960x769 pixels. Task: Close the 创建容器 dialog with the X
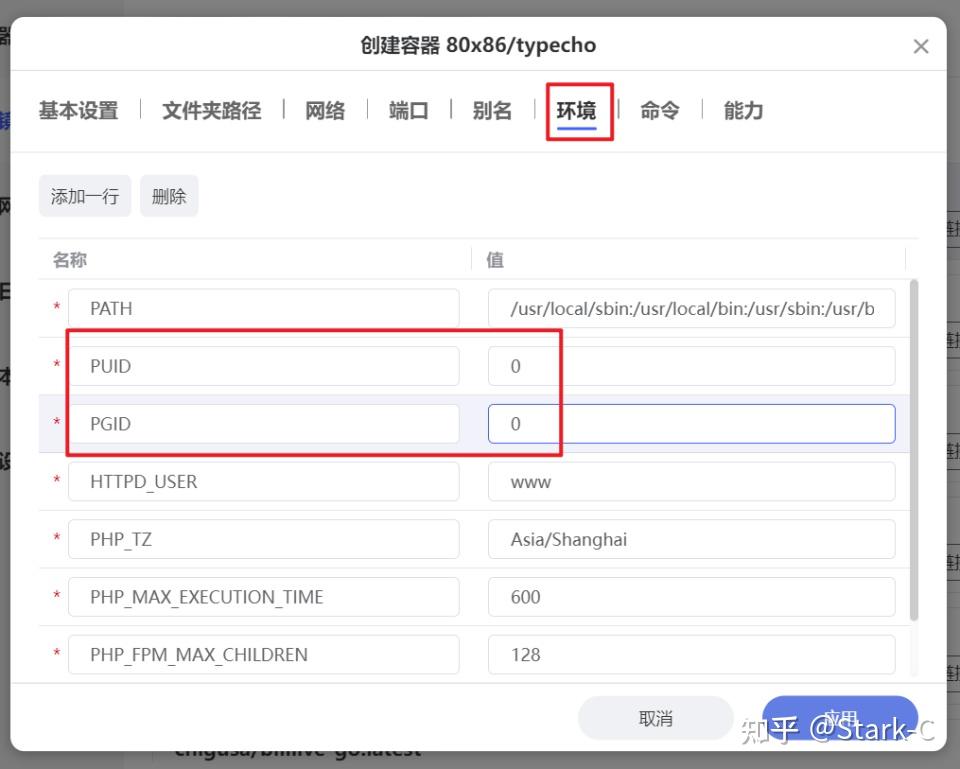[x=920, y=45]
